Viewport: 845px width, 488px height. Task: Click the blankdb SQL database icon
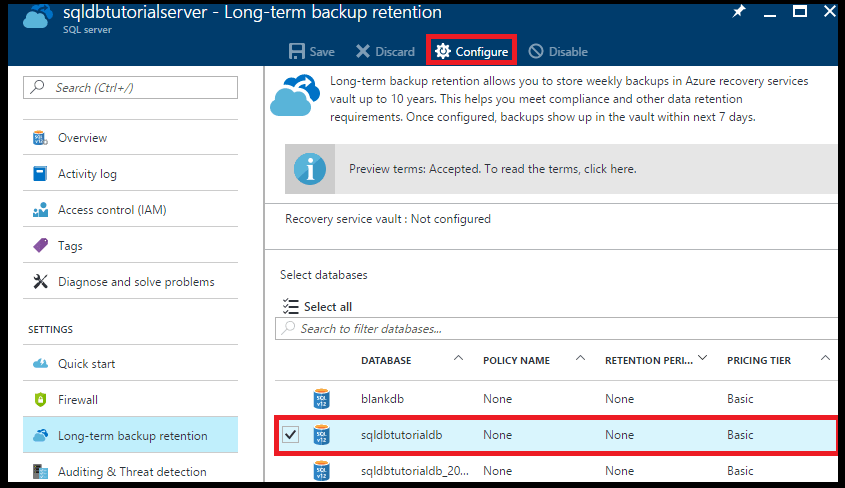(x=322, y=399)
